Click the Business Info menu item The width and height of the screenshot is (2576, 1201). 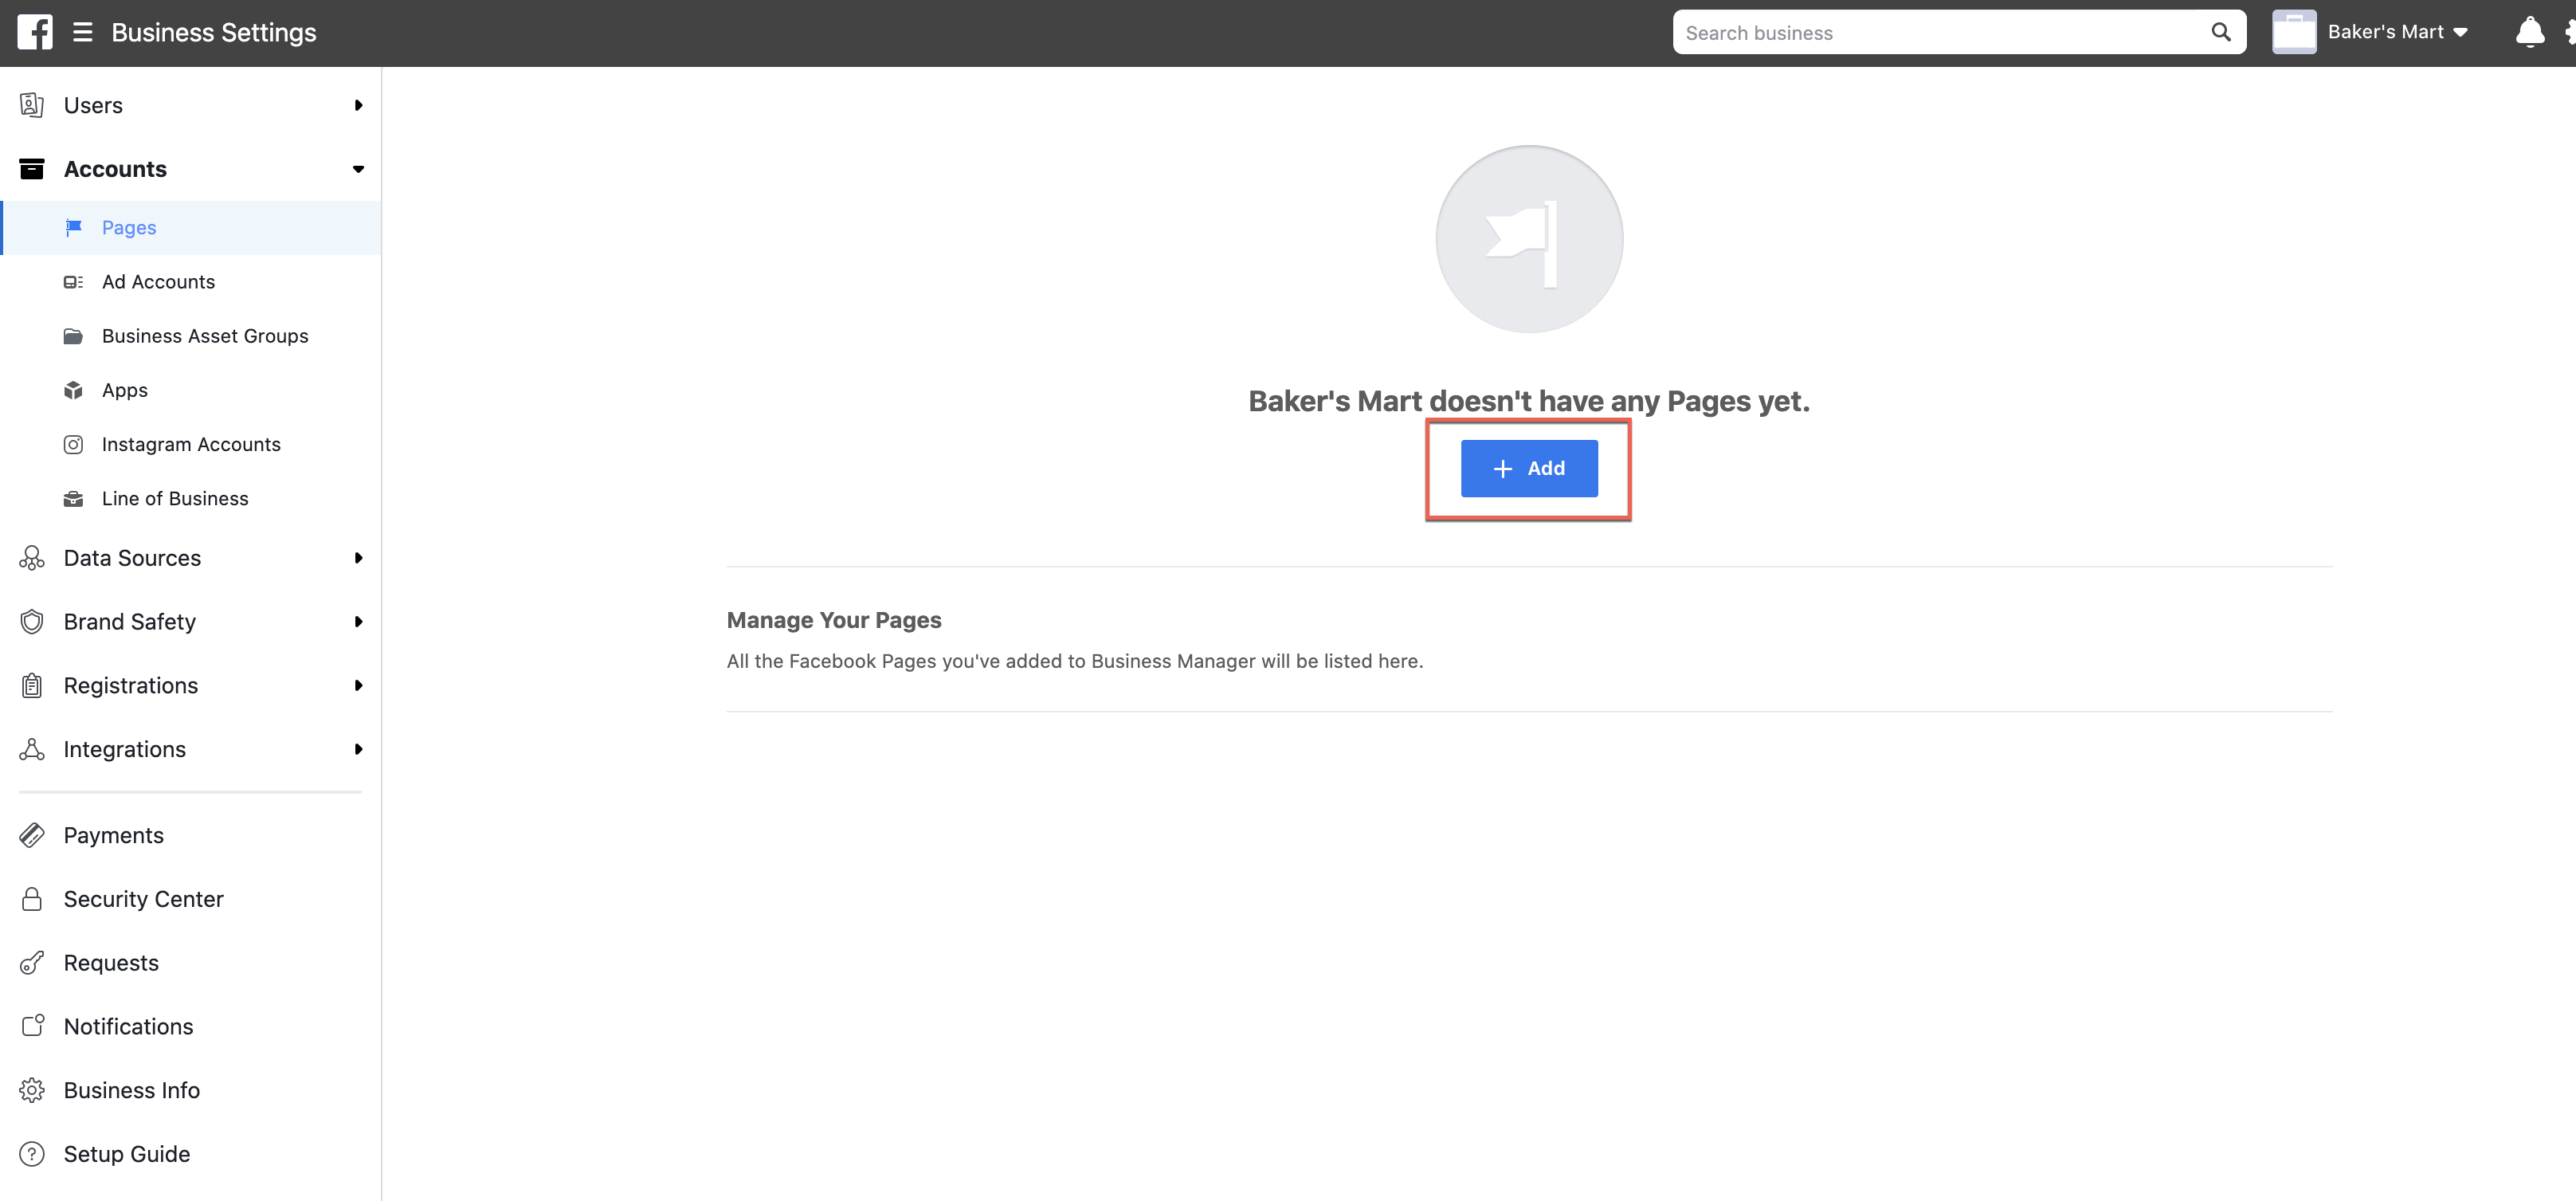[x=131, y=1089]
